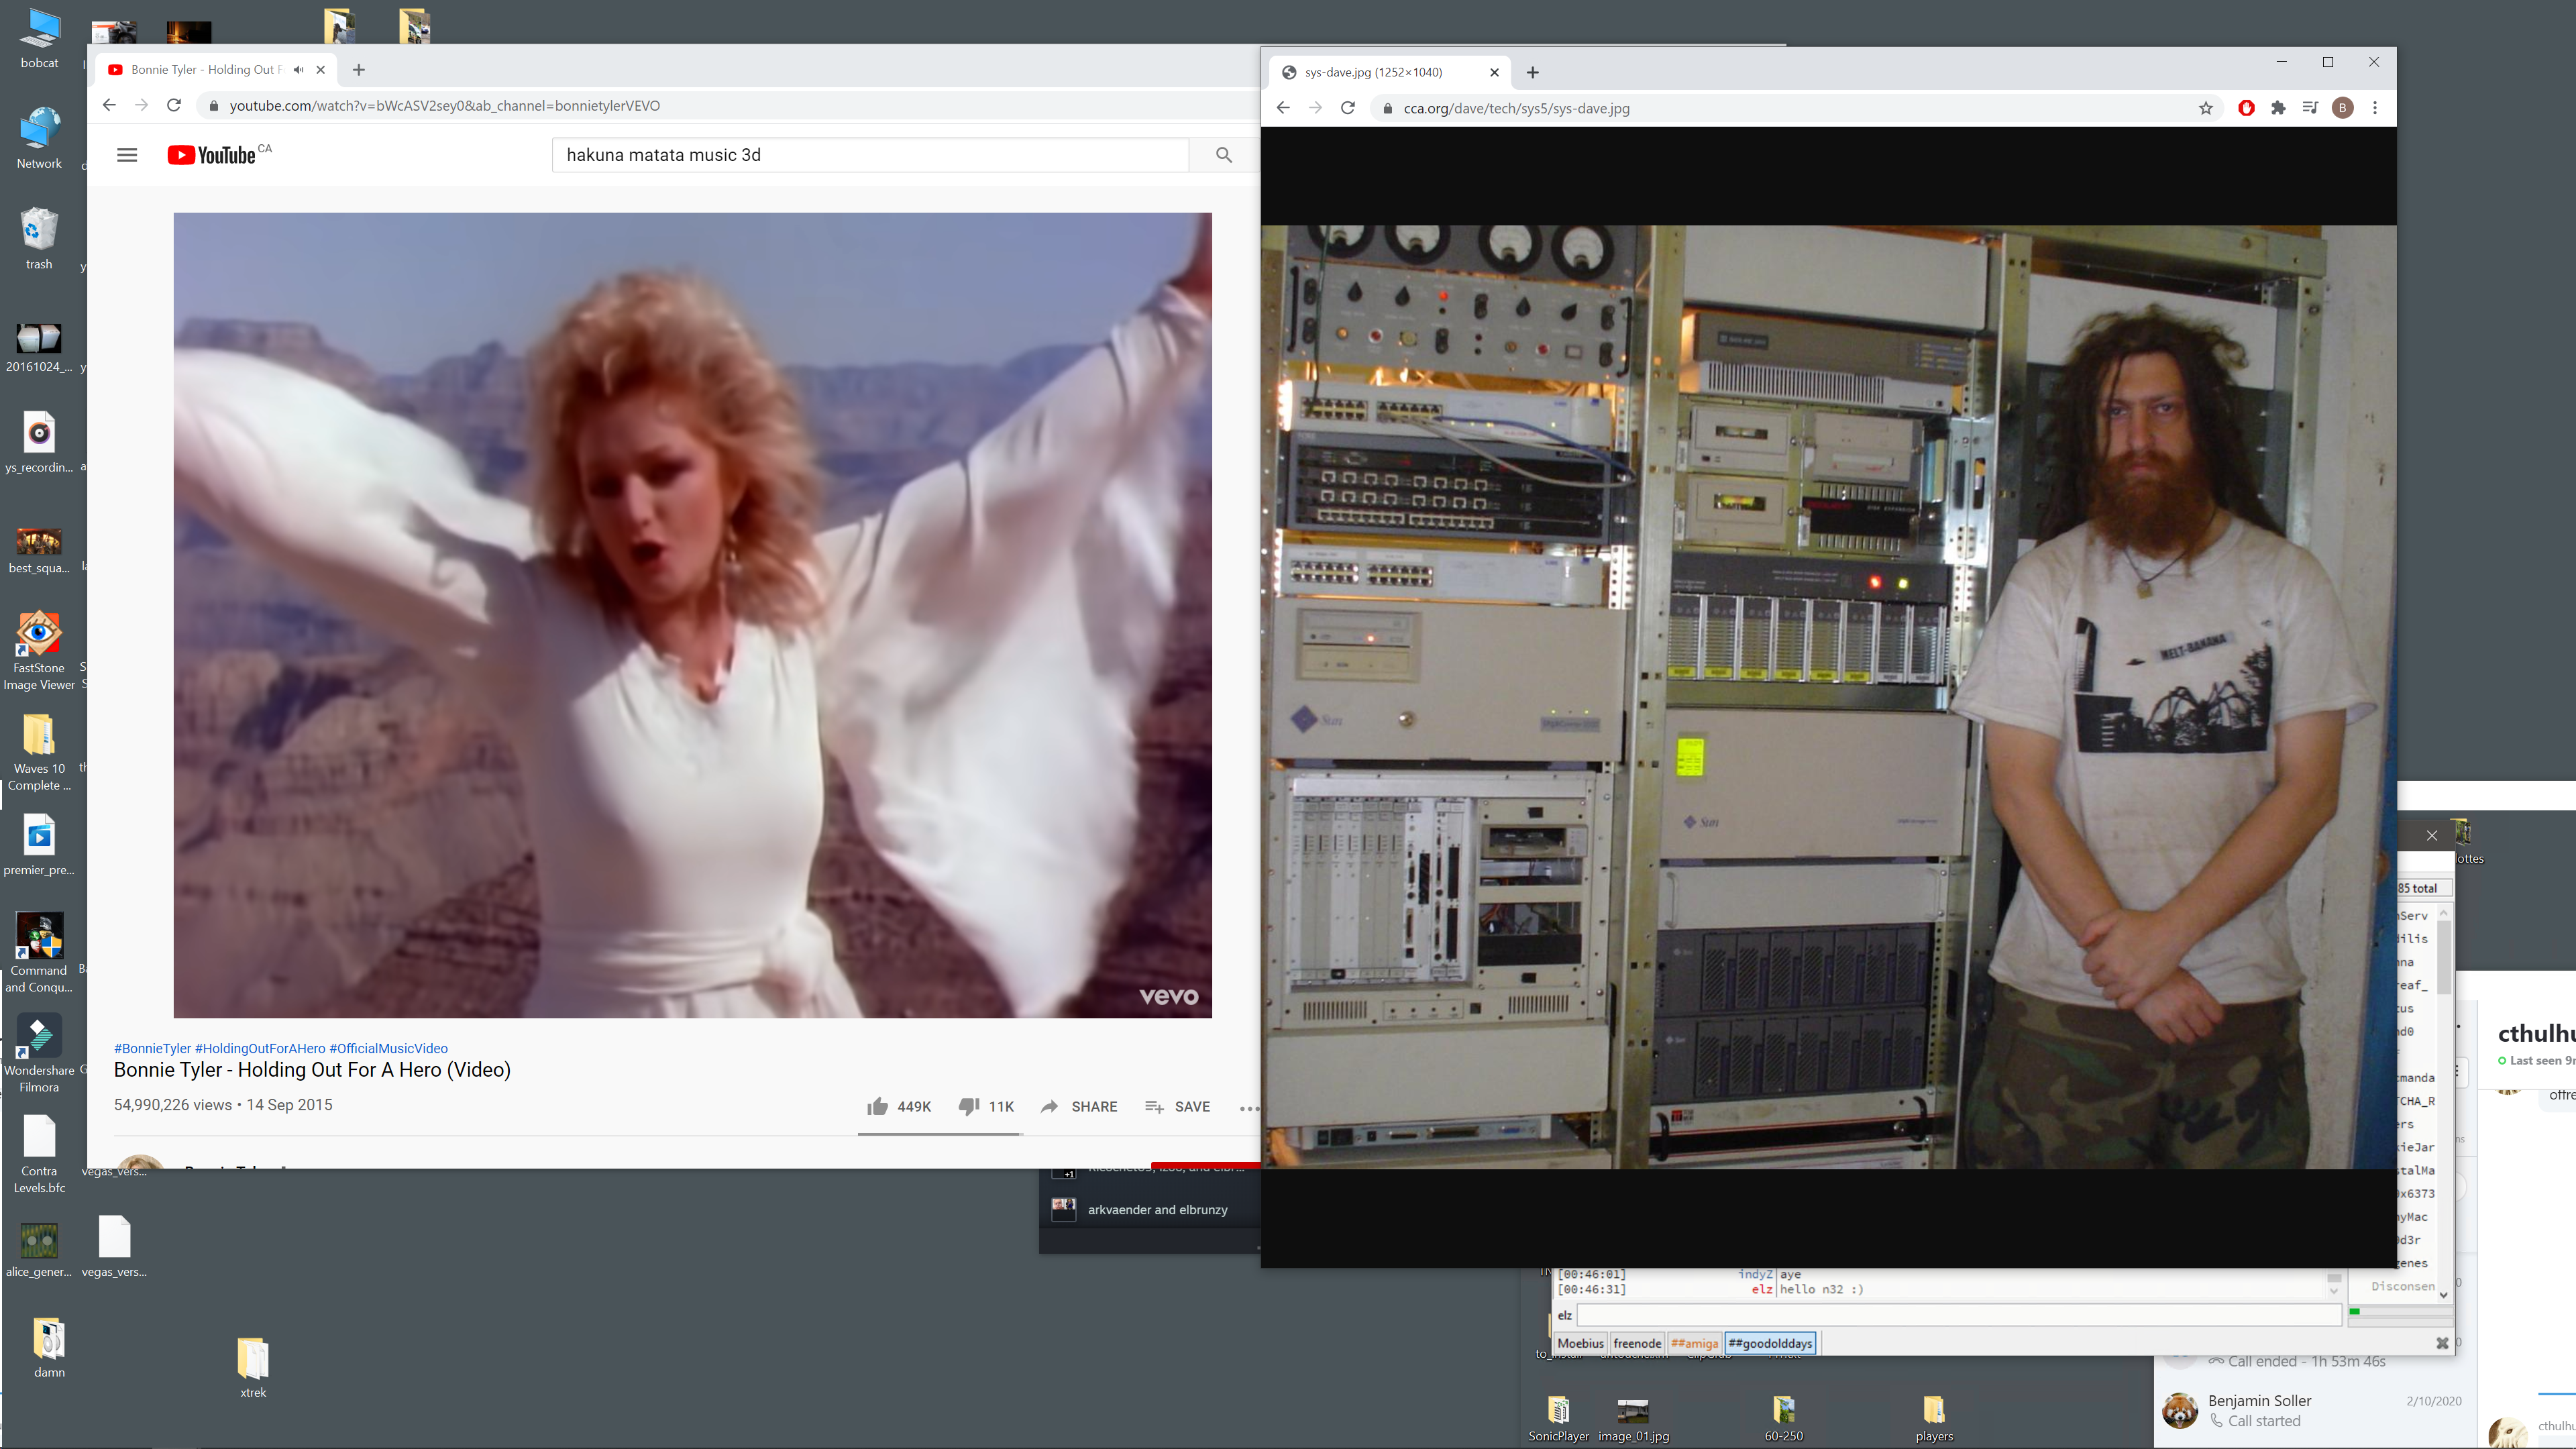Click the Bonnie Tyler video player

pos(692,615)
